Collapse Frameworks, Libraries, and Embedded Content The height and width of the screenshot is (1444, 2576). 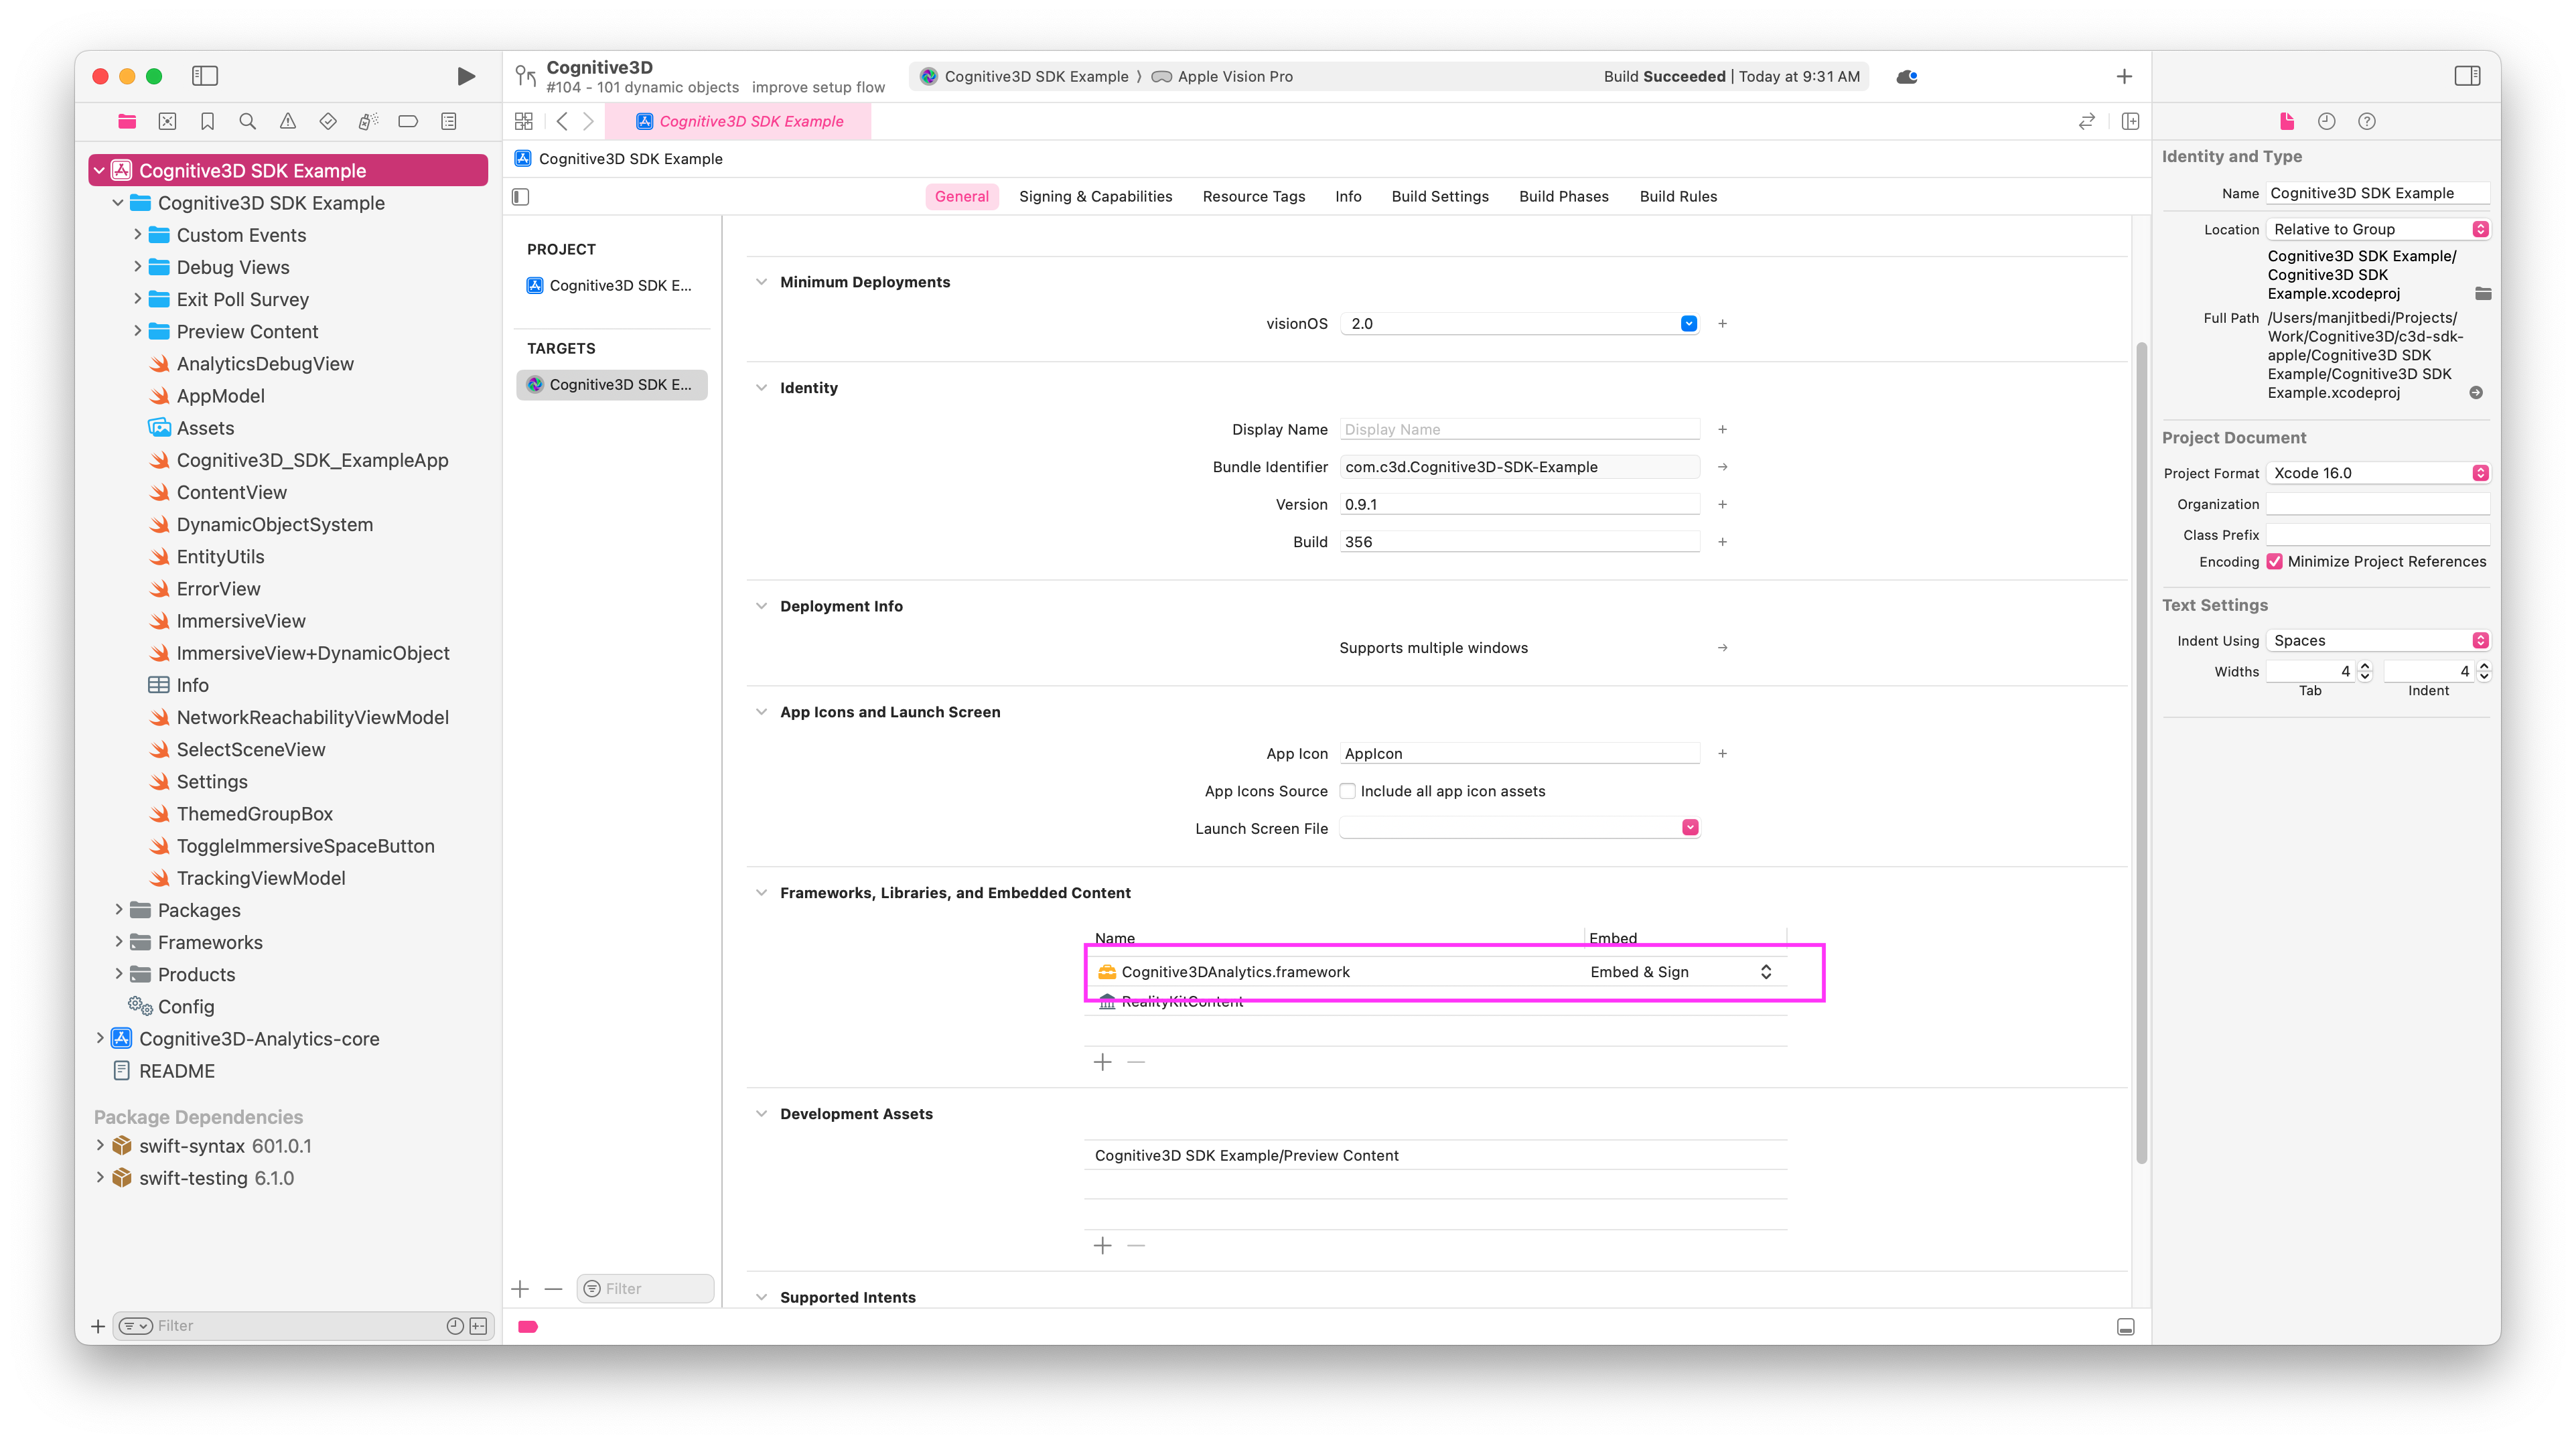(x=761, y=892)
